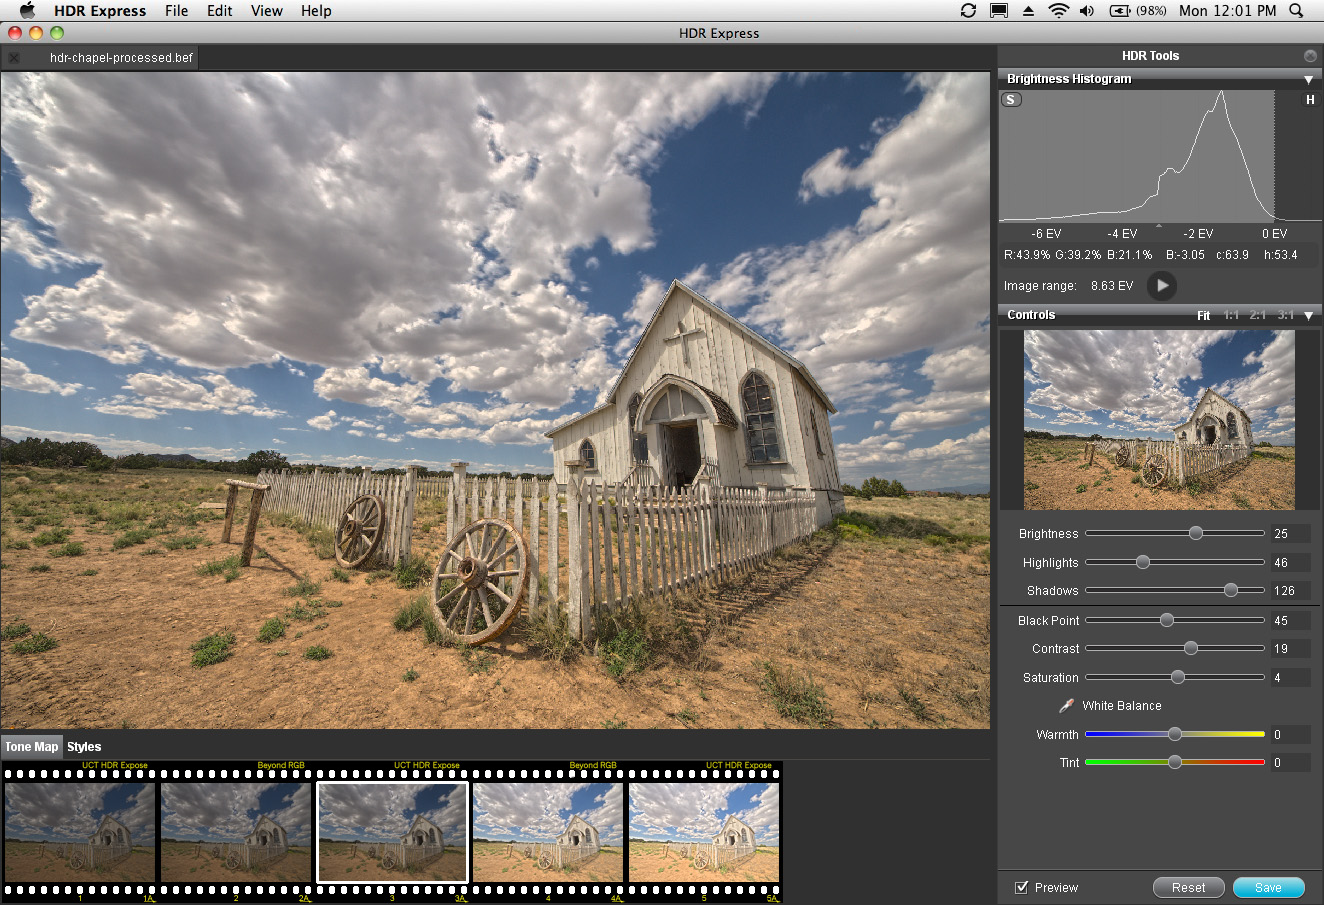
Task: Collapse the Controls section arrow
Action: pyautogui.click(x=1308, y=315)
